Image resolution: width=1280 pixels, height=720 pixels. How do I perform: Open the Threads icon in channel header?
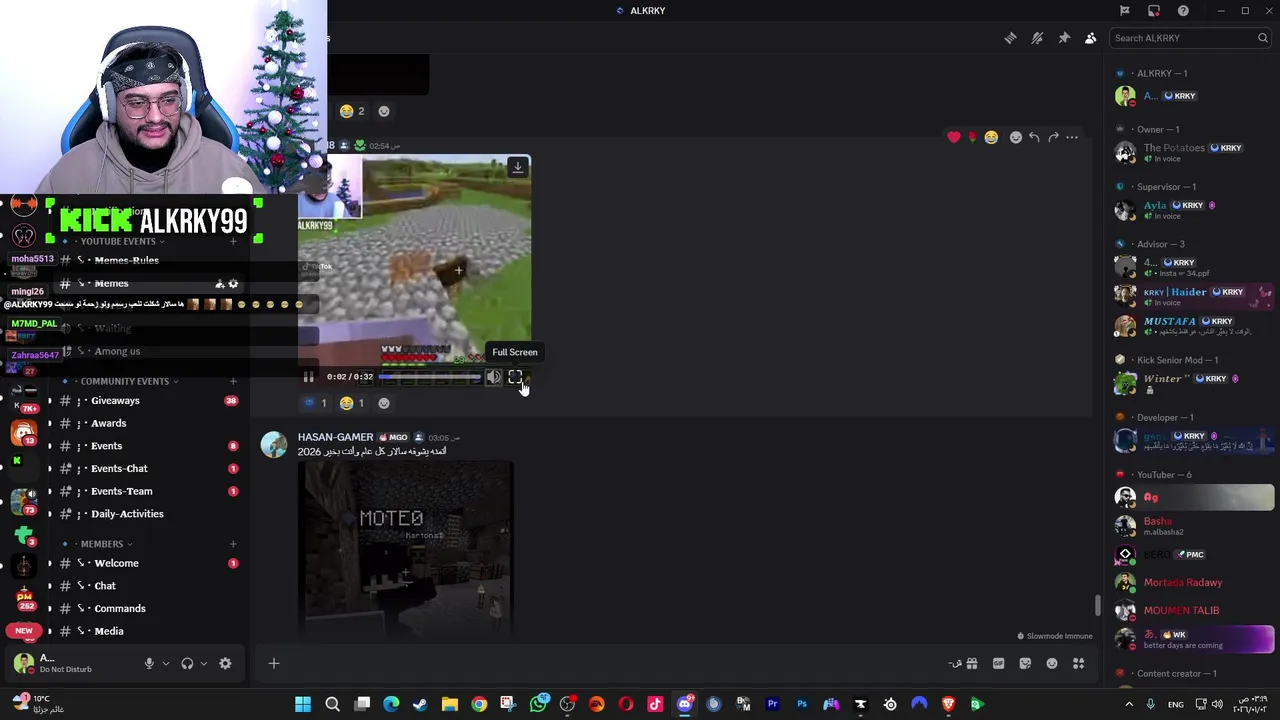[x=1010, y=38]
